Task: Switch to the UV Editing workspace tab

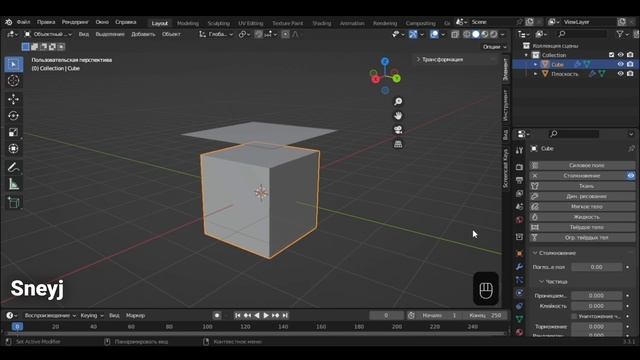Action: pyautogui.click(x=251, y=23)
